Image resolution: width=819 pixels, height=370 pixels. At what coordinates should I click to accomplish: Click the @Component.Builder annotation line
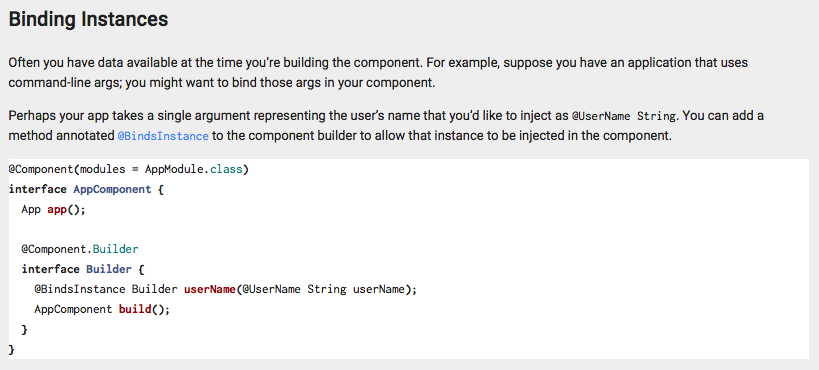tap(80, 249)
